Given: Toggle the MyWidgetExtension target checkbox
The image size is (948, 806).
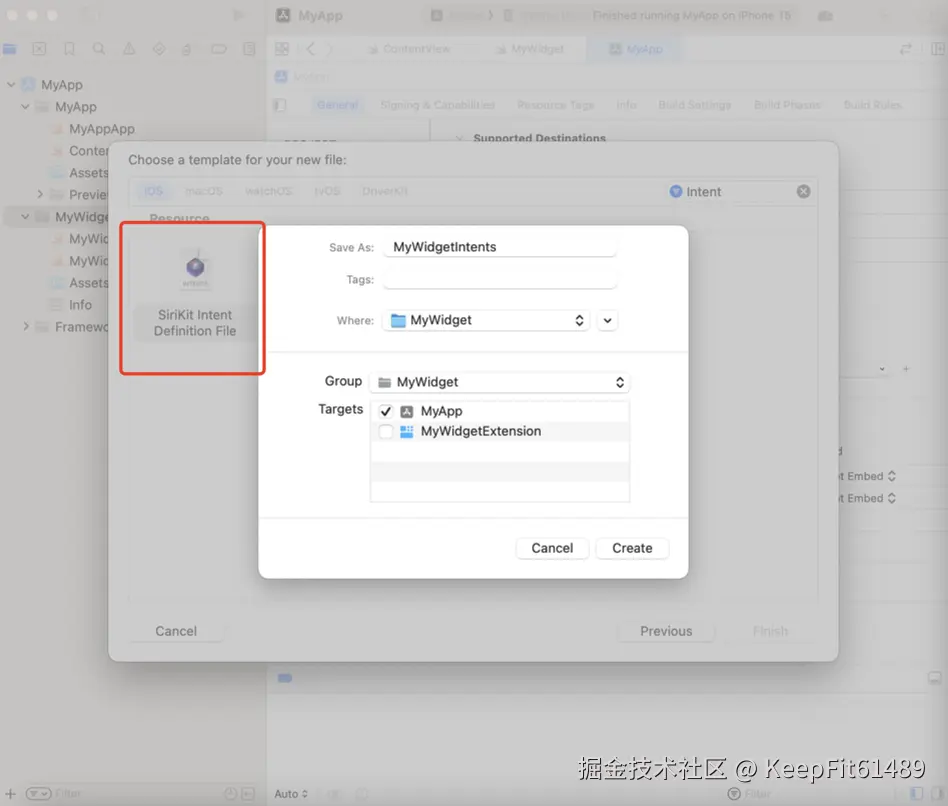Looking at the screenshot, I should click(x=386, y=432).
